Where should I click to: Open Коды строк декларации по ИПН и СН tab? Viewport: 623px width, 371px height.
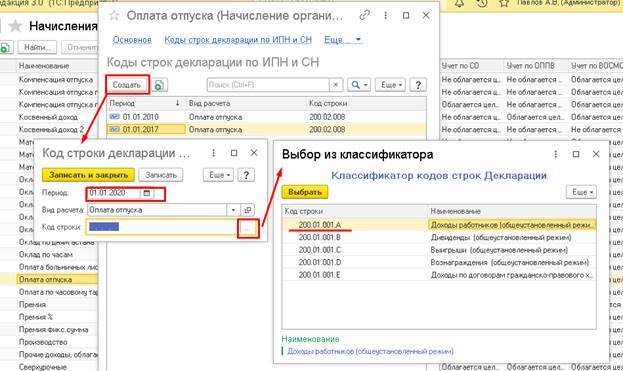238,40
